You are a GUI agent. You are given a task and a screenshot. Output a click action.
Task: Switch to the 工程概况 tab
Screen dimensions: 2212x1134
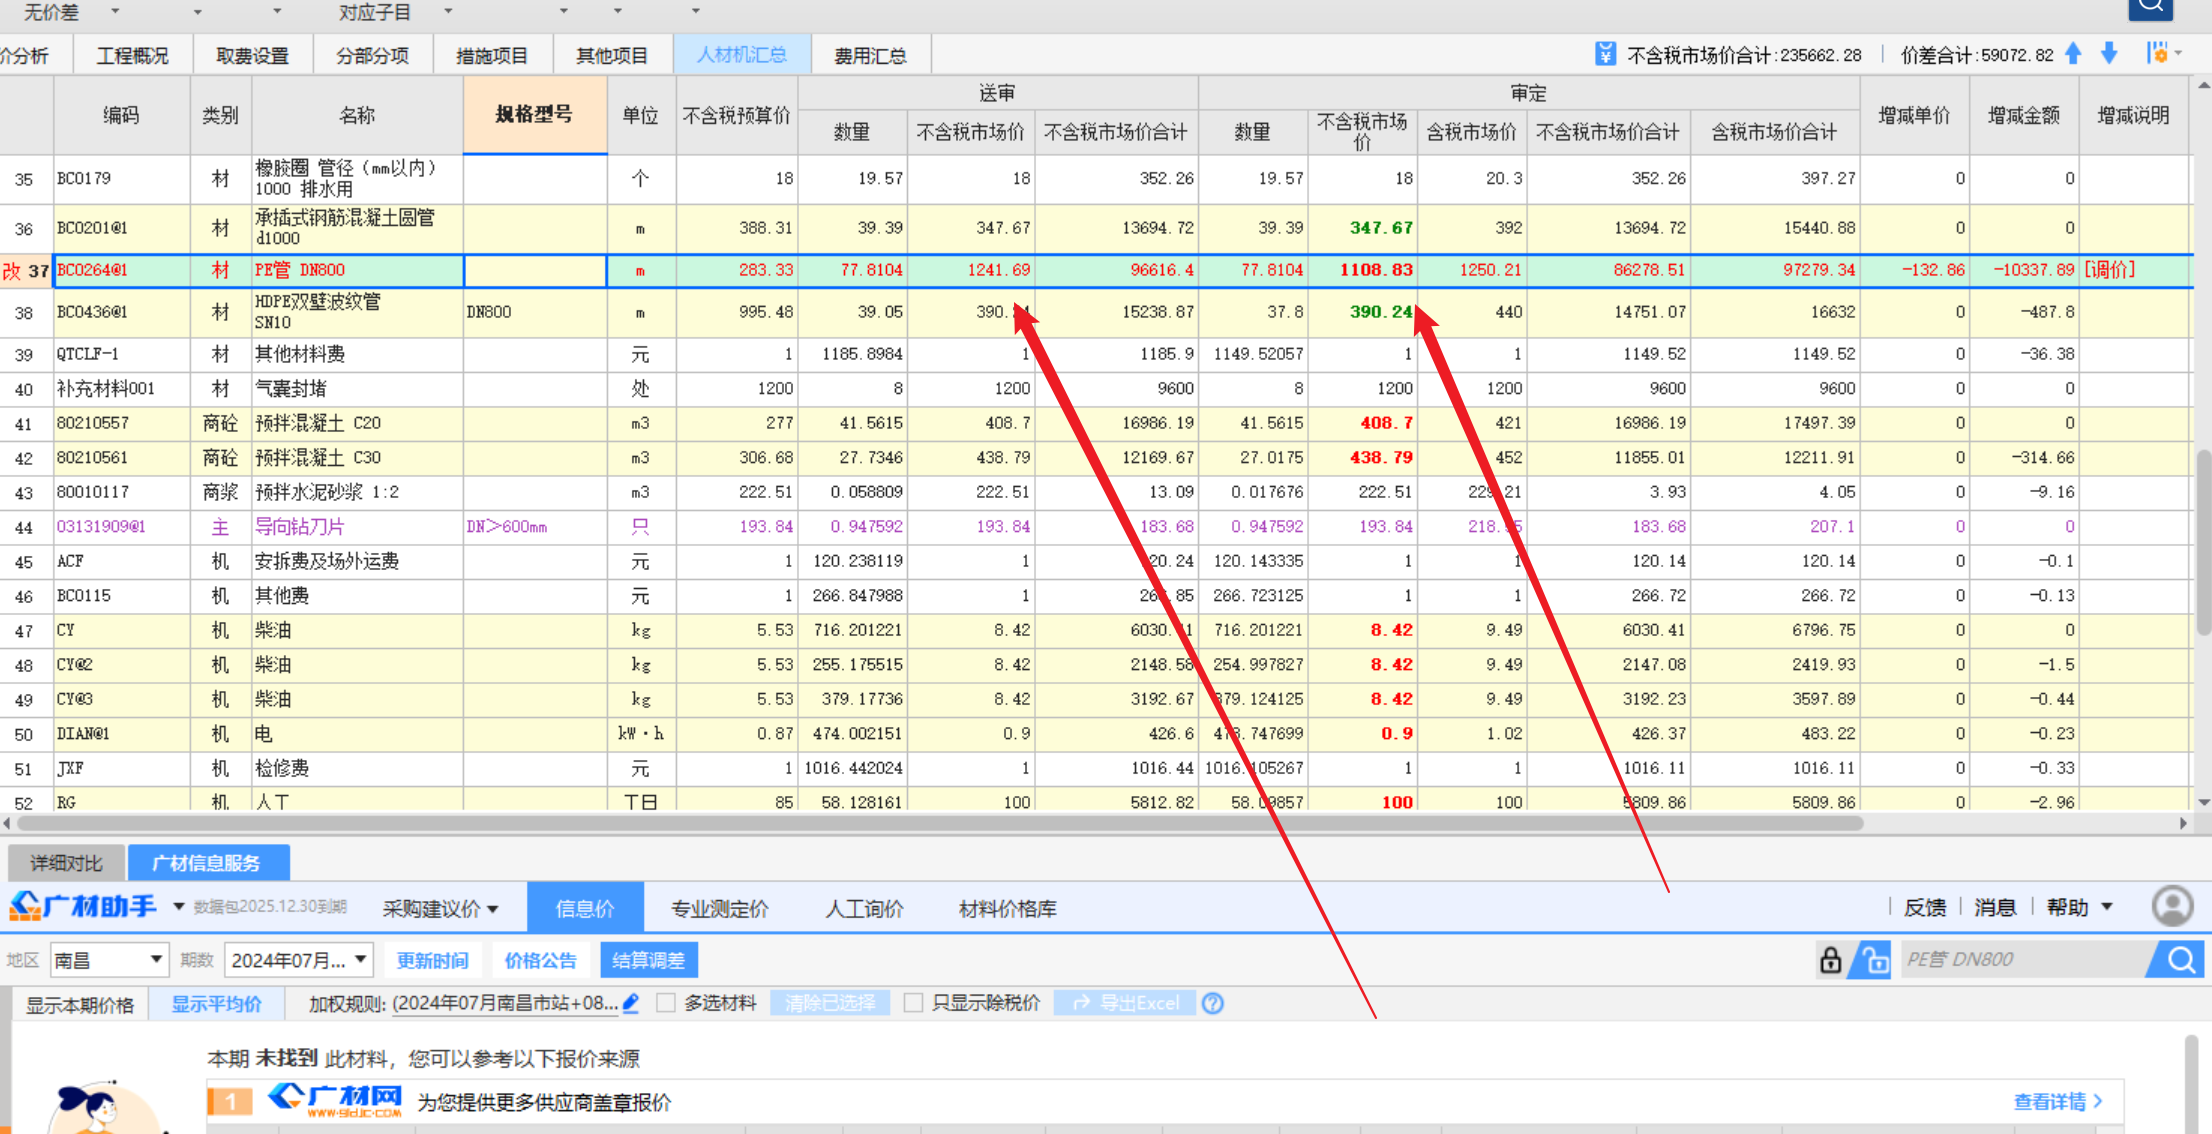point(133,55)
